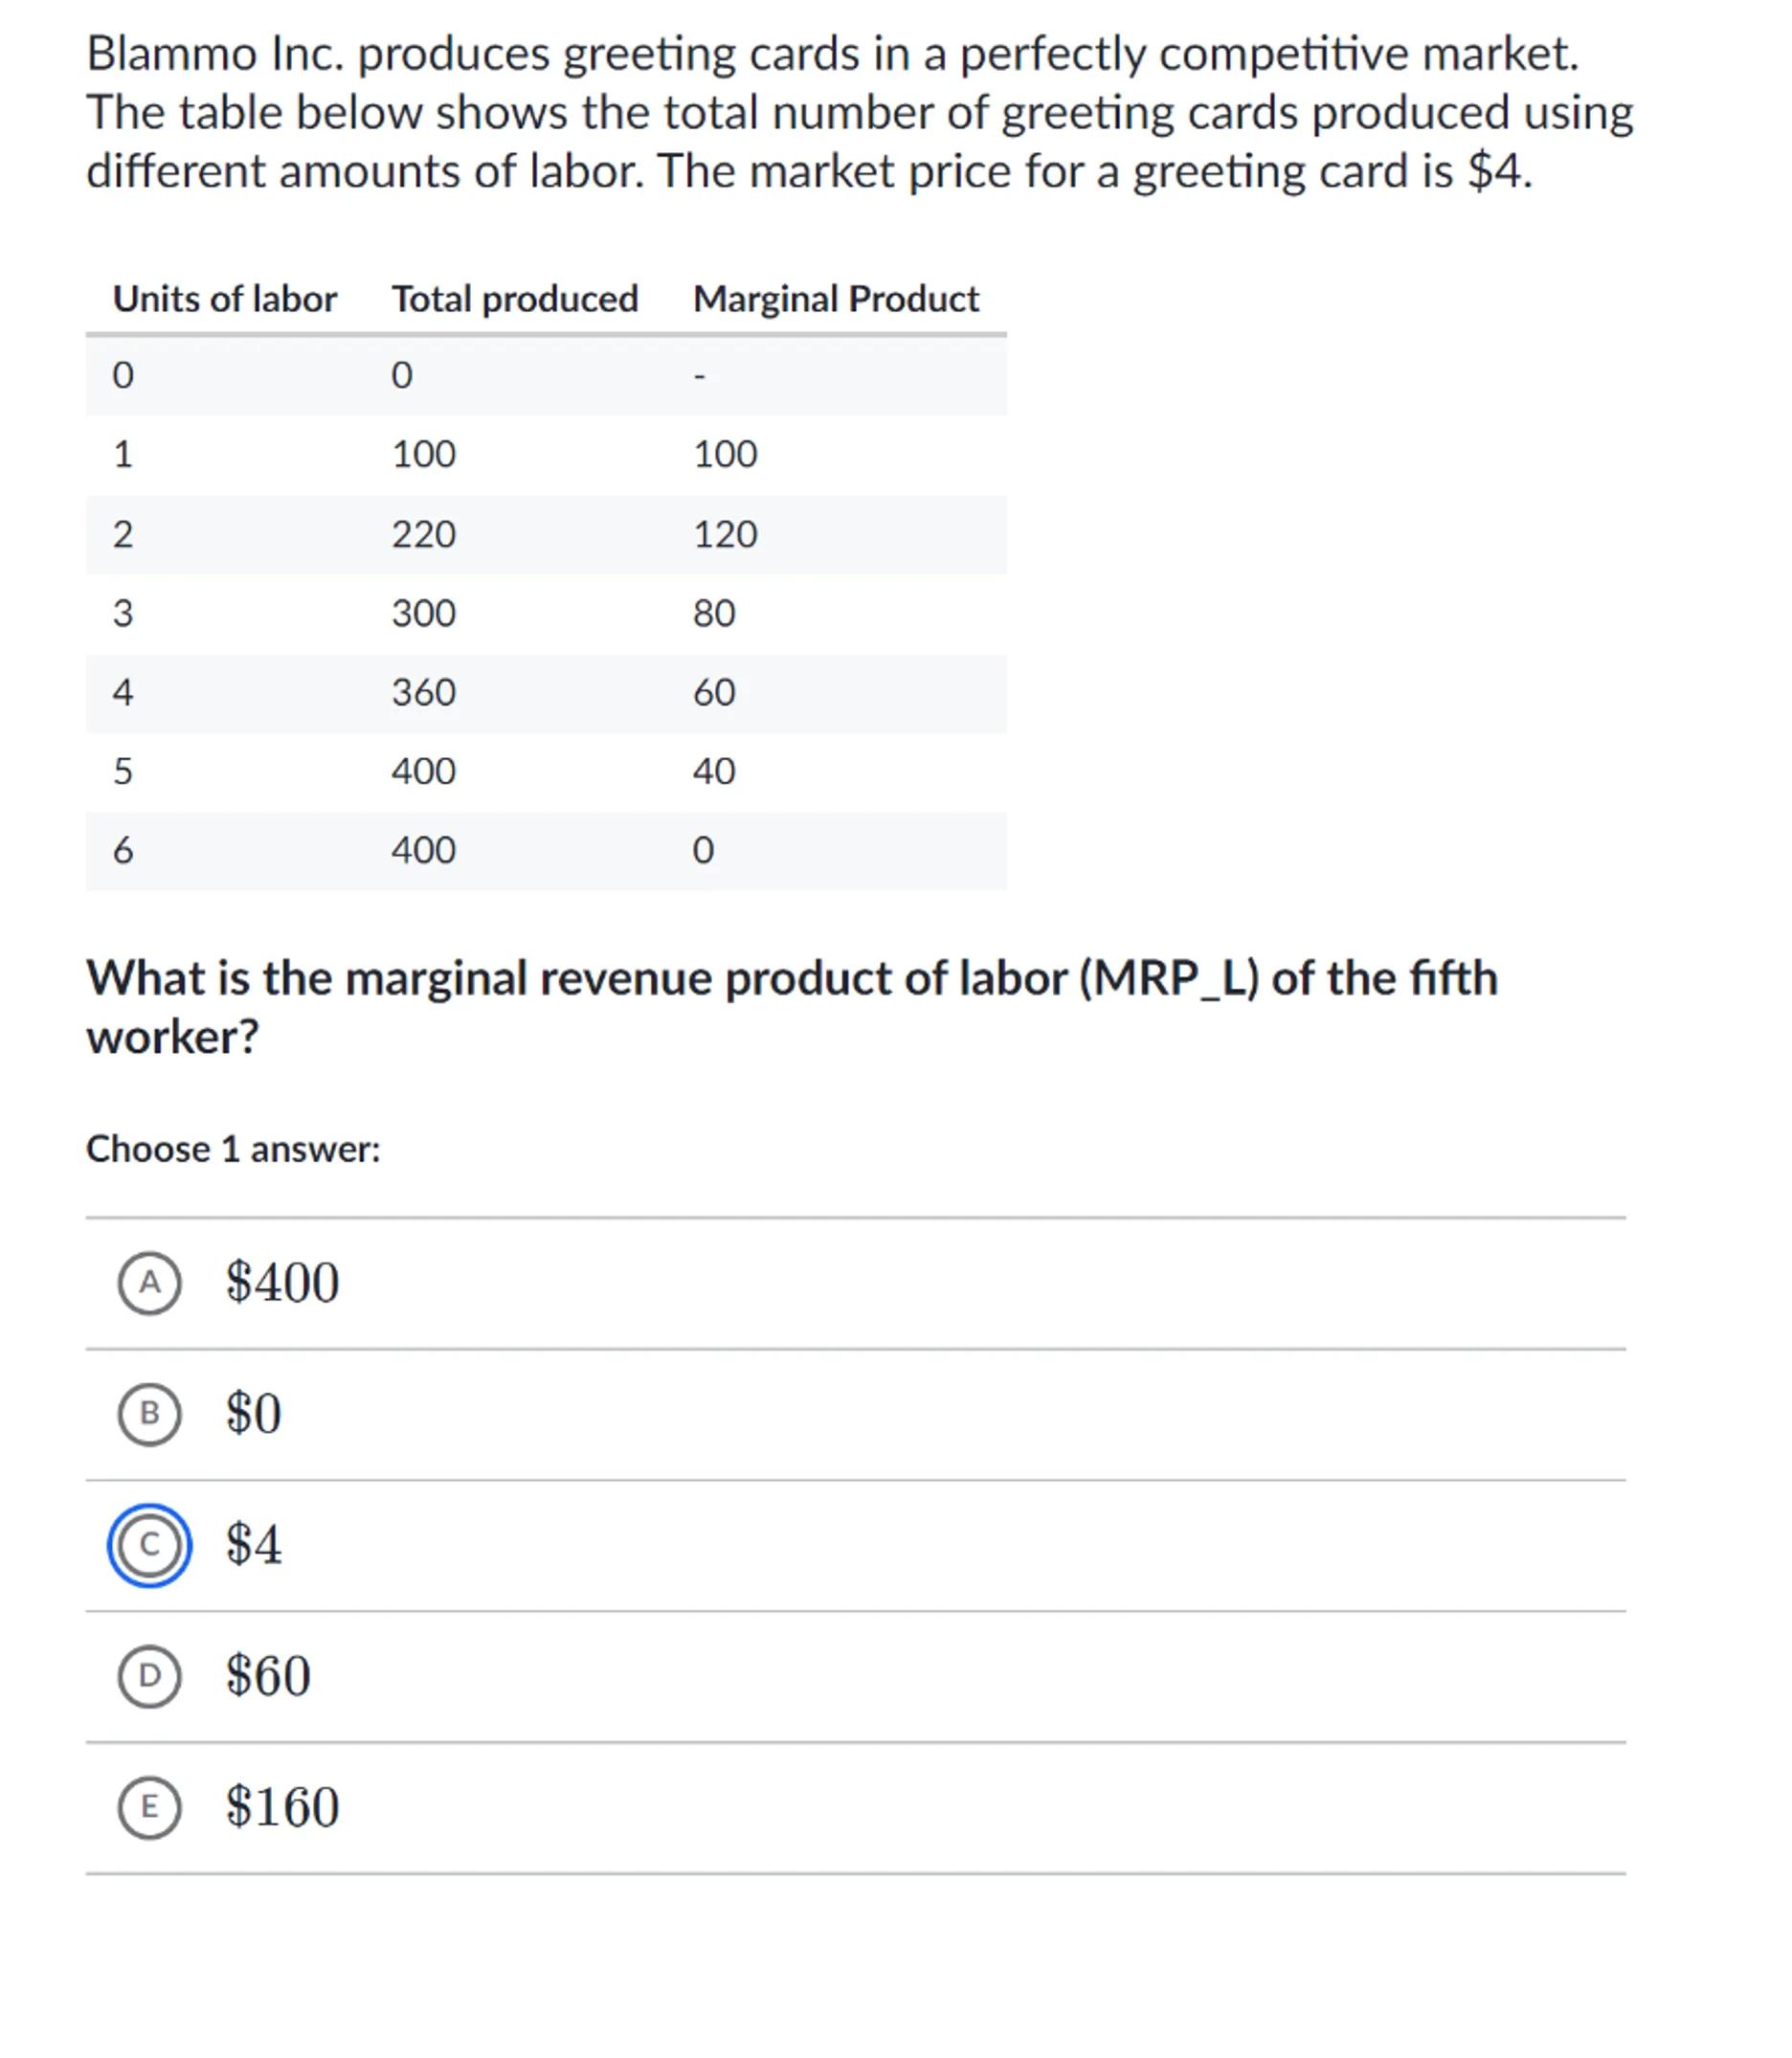Click the total produced value 220
1792x2058 pixels.
pos(423,534)
